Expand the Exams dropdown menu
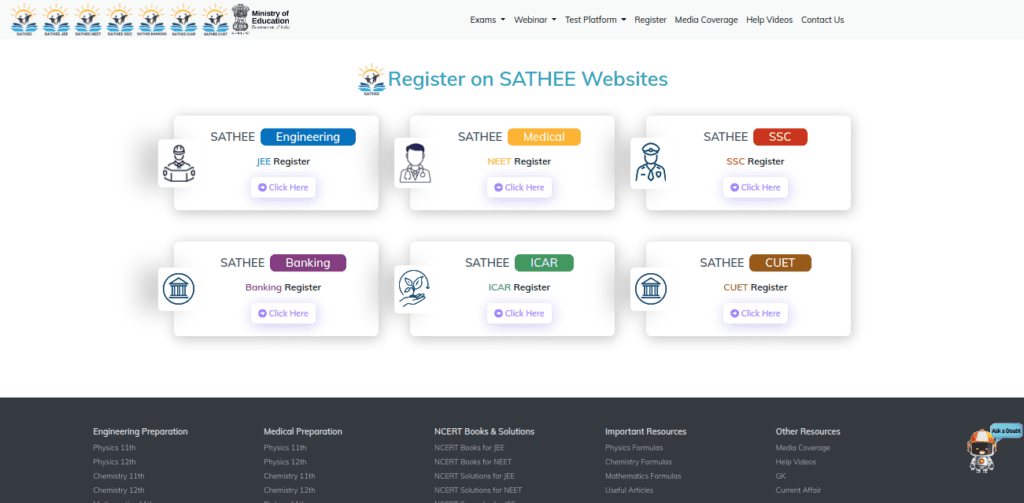This screenshot has width=1024, height=503. [x=487, y=20]
